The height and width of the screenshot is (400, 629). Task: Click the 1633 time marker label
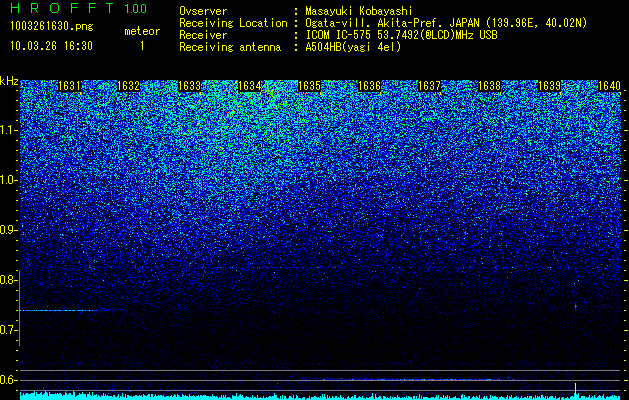pos(189,86)
